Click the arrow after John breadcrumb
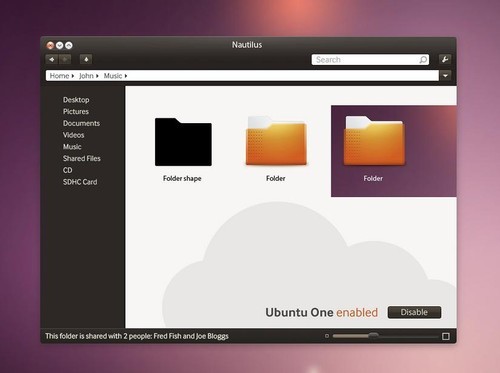The height and width of the screenshot is (373, 500). [x=97, y=76]
